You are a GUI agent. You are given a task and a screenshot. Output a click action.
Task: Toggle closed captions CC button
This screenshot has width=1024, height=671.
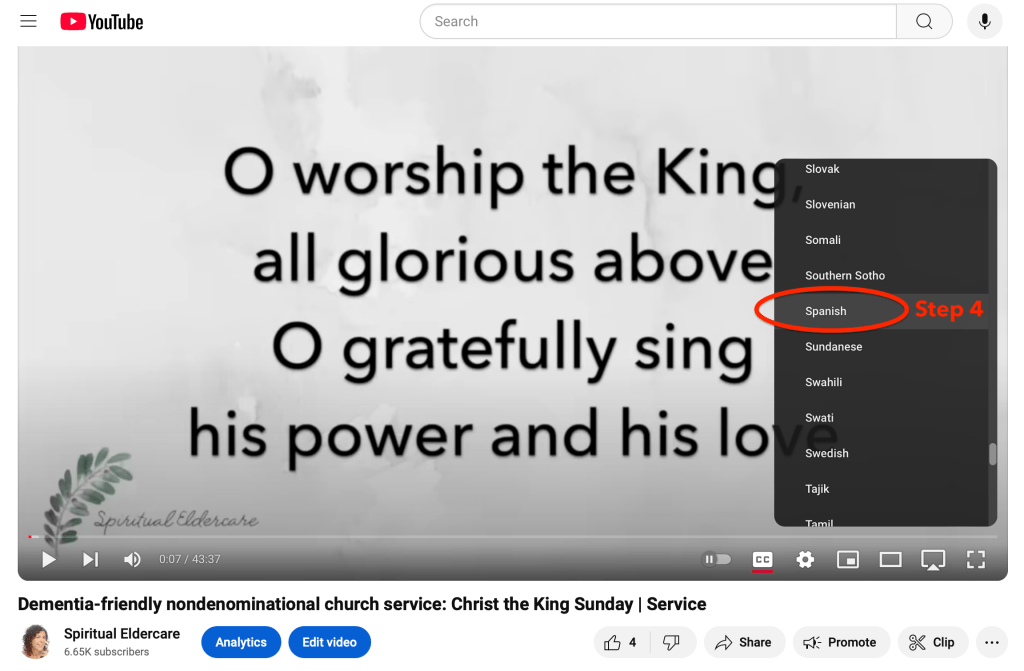tap(762, 560)
